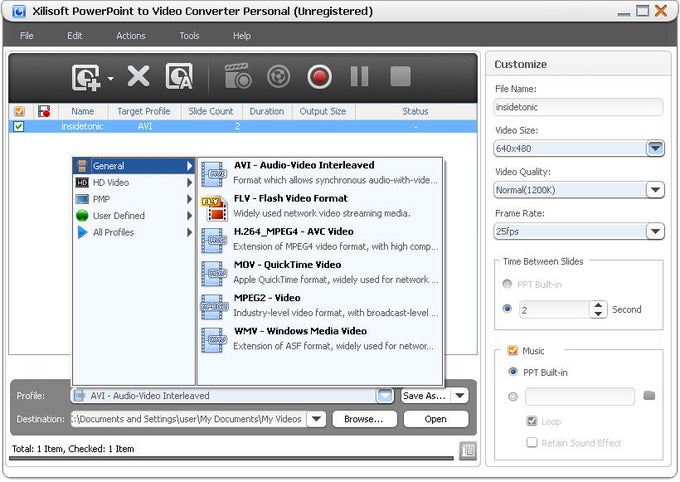Open the Edit menu

click(x=75, y=36)
